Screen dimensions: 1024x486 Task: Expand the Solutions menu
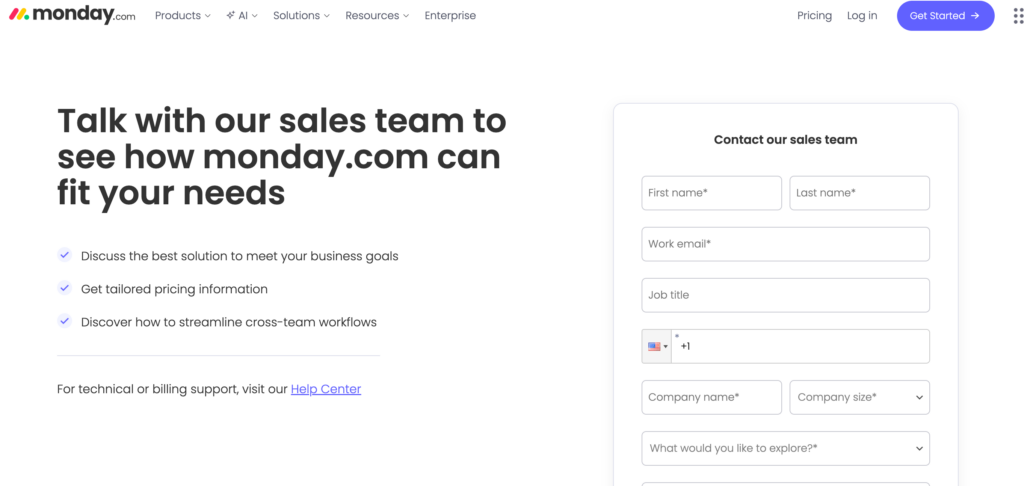point(300,16)
